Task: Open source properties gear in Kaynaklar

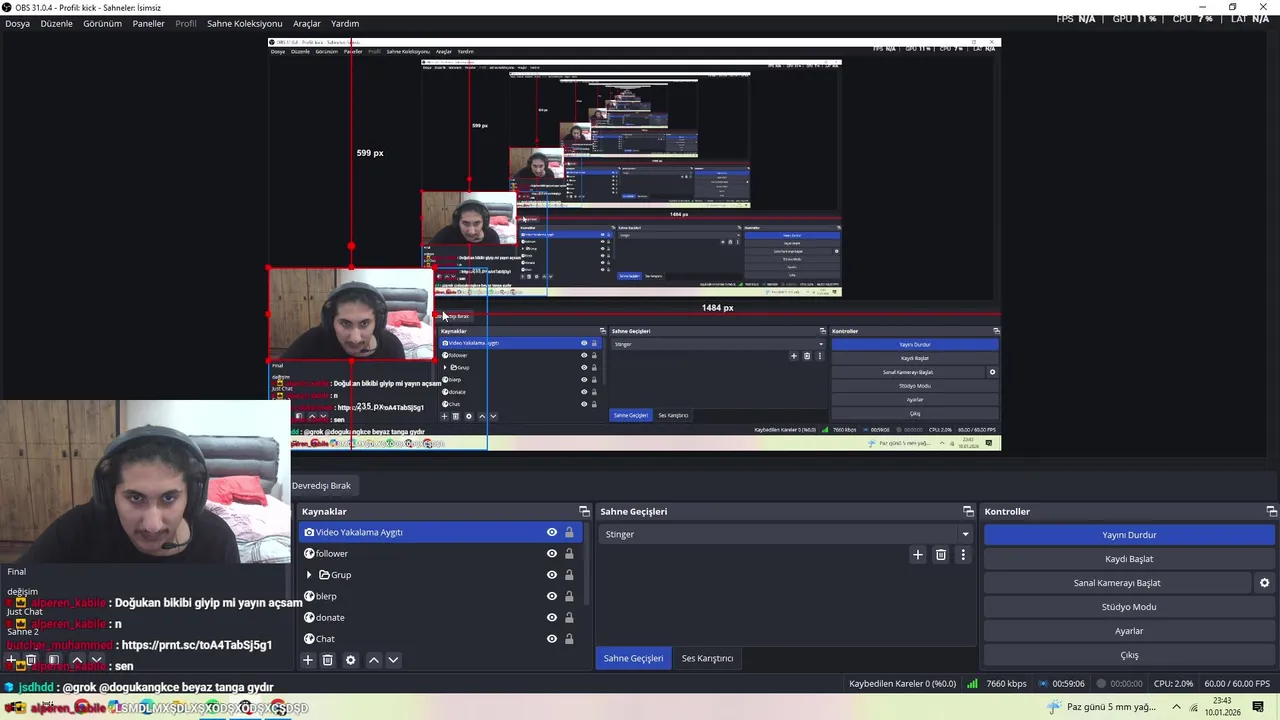Action: (x=350, y=660)
